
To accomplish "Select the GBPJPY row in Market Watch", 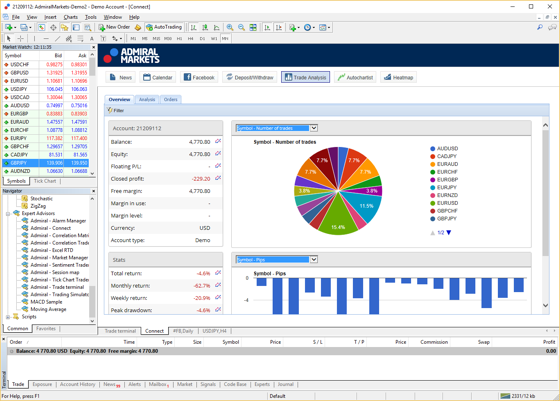I will [45, 163].
